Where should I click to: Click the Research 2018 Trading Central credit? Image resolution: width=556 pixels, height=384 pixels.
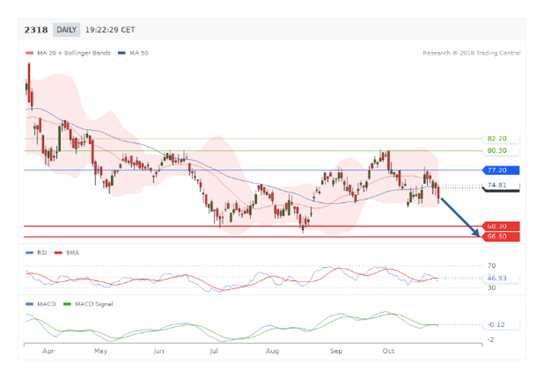click(472, 53)
